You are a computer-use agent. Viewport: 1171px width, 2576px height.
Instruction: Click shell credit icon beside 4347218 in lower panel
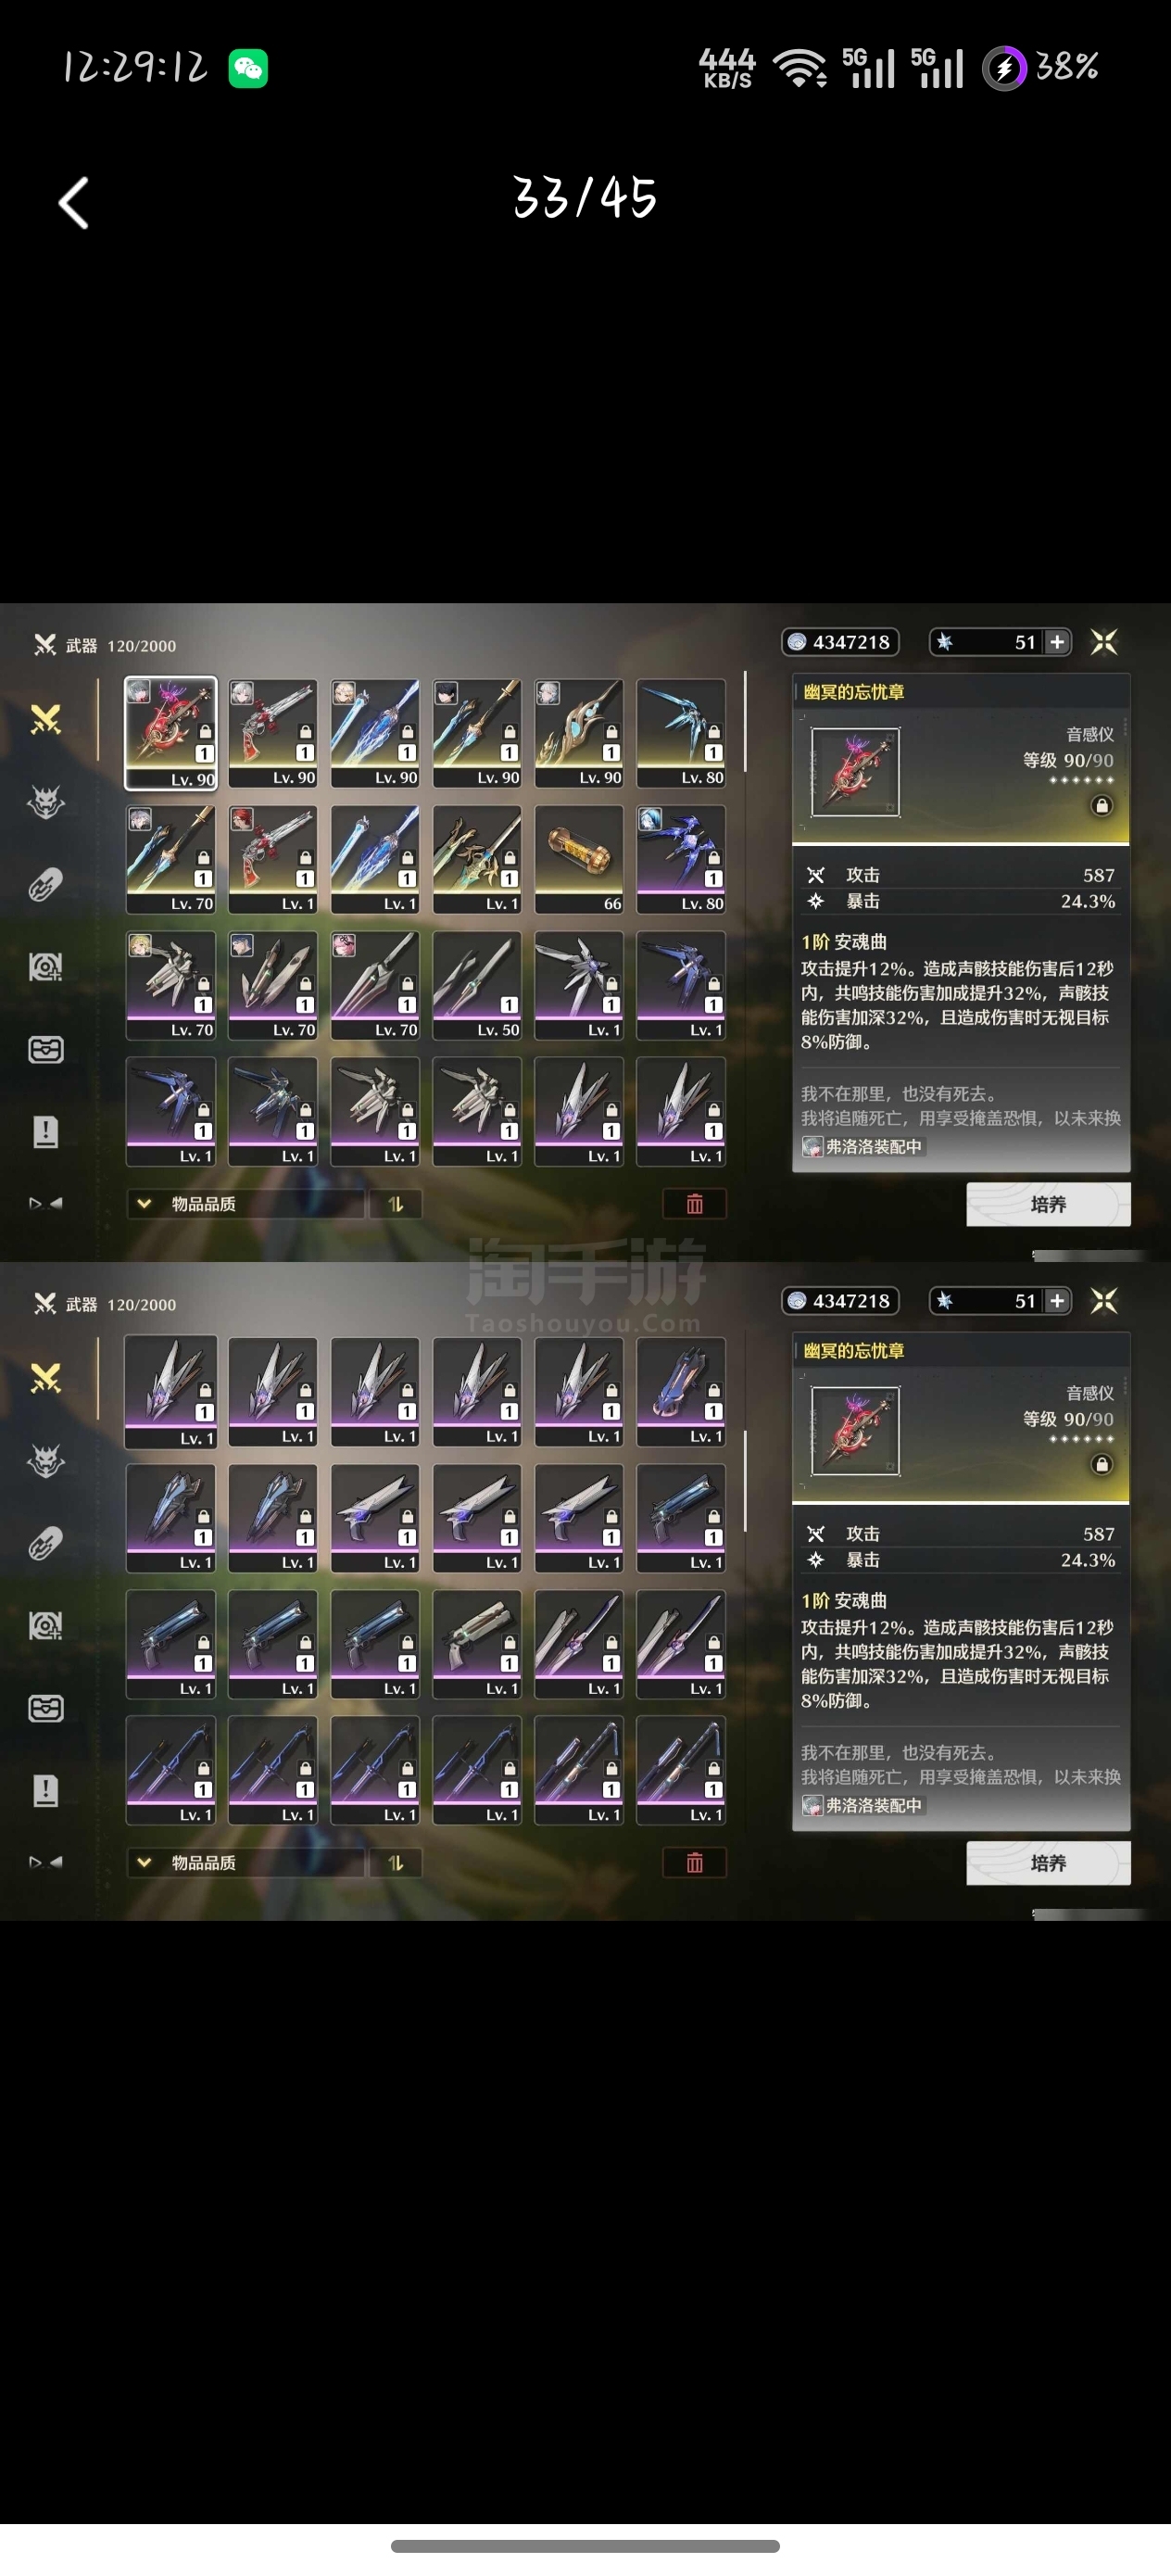797,1301
